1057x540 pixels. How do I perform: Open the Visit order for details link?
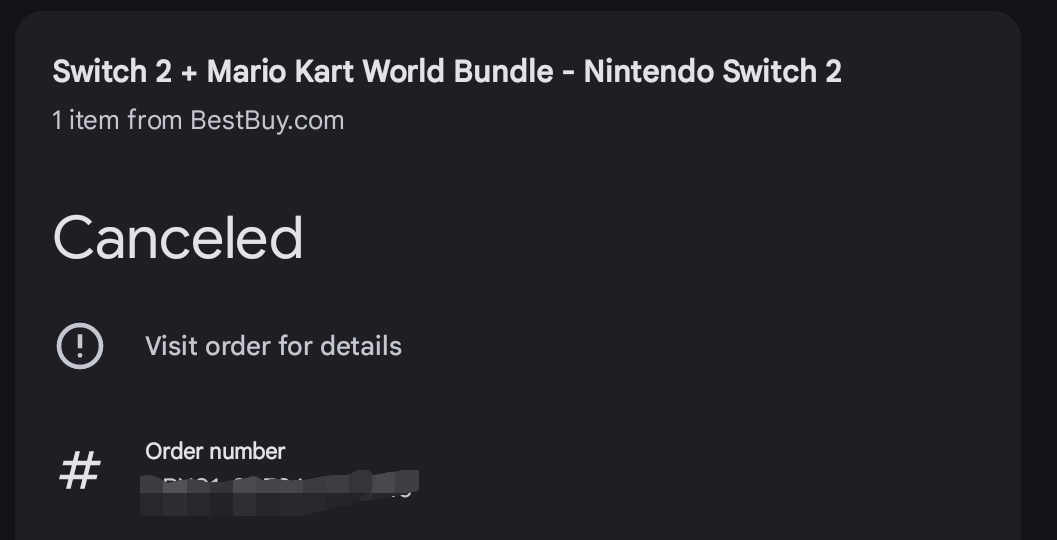[x=273, y=346]
